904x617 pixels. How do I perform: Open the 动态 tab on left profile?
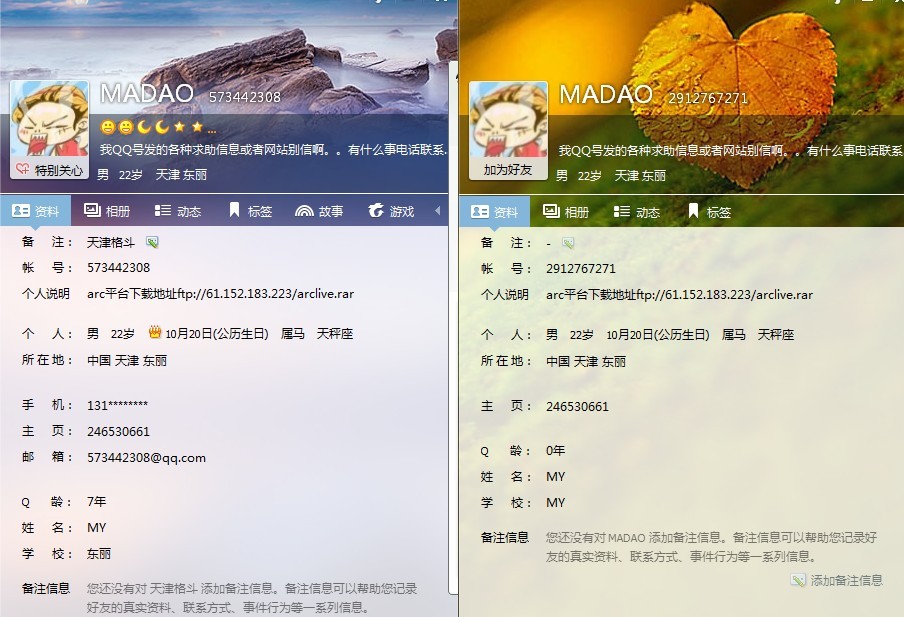click(178, 211)
